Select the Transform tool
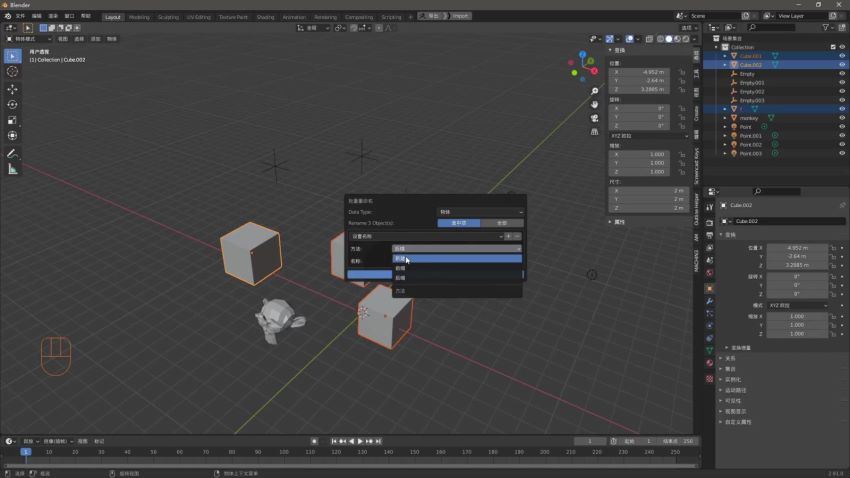This screenshot has width=850, height=478. pyautogui.click(x=12, y=136)
